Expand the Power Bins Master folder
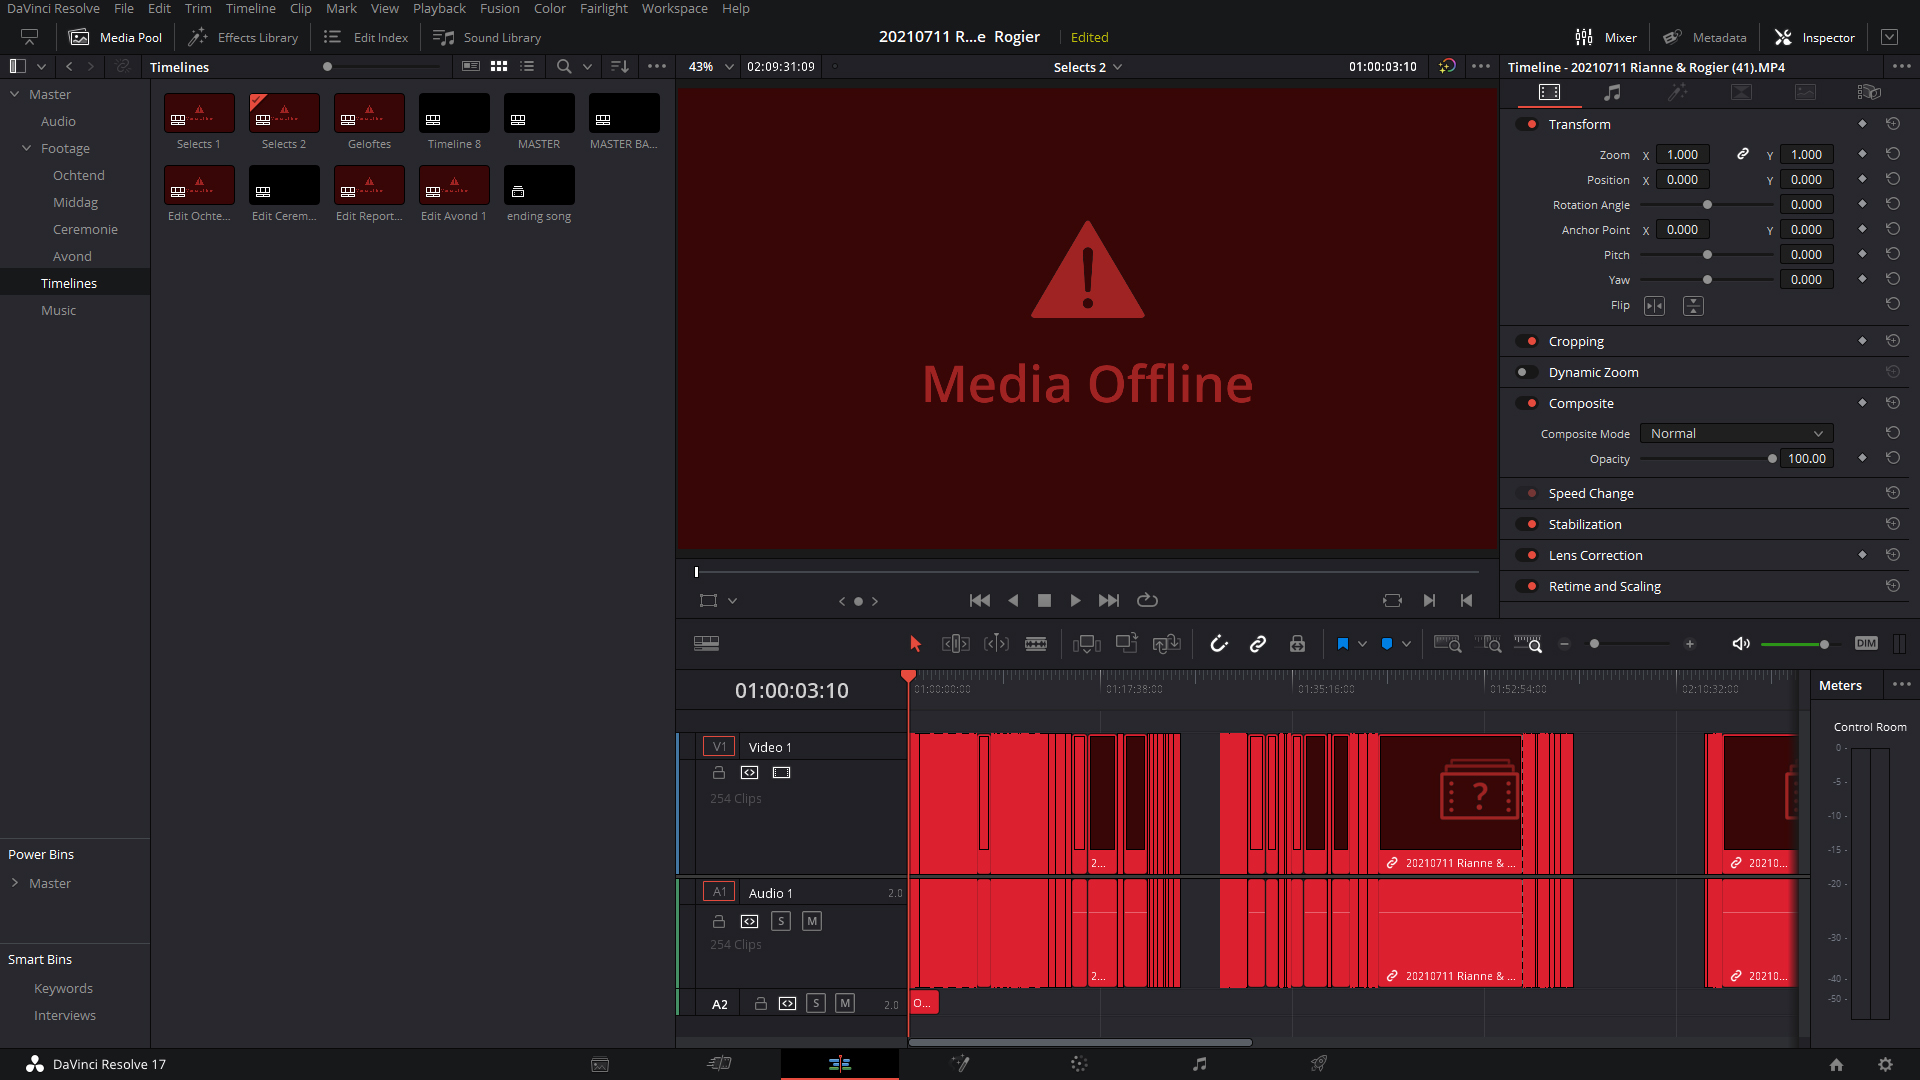 click(15, 883)
